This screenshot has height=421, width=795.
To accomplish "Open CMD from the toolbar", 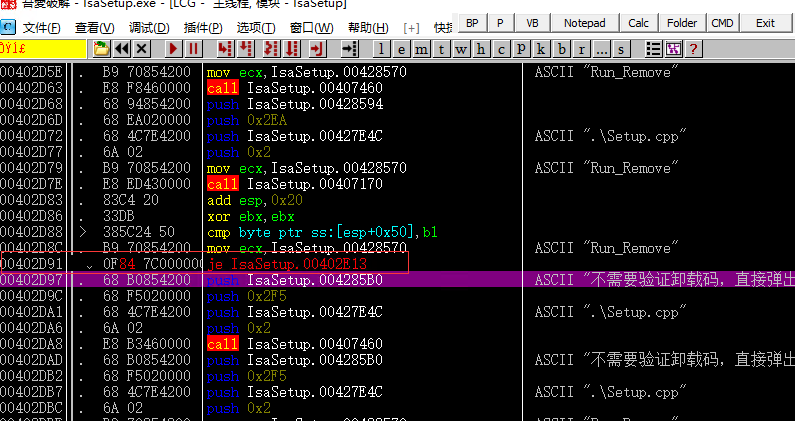I will point(722,23).
